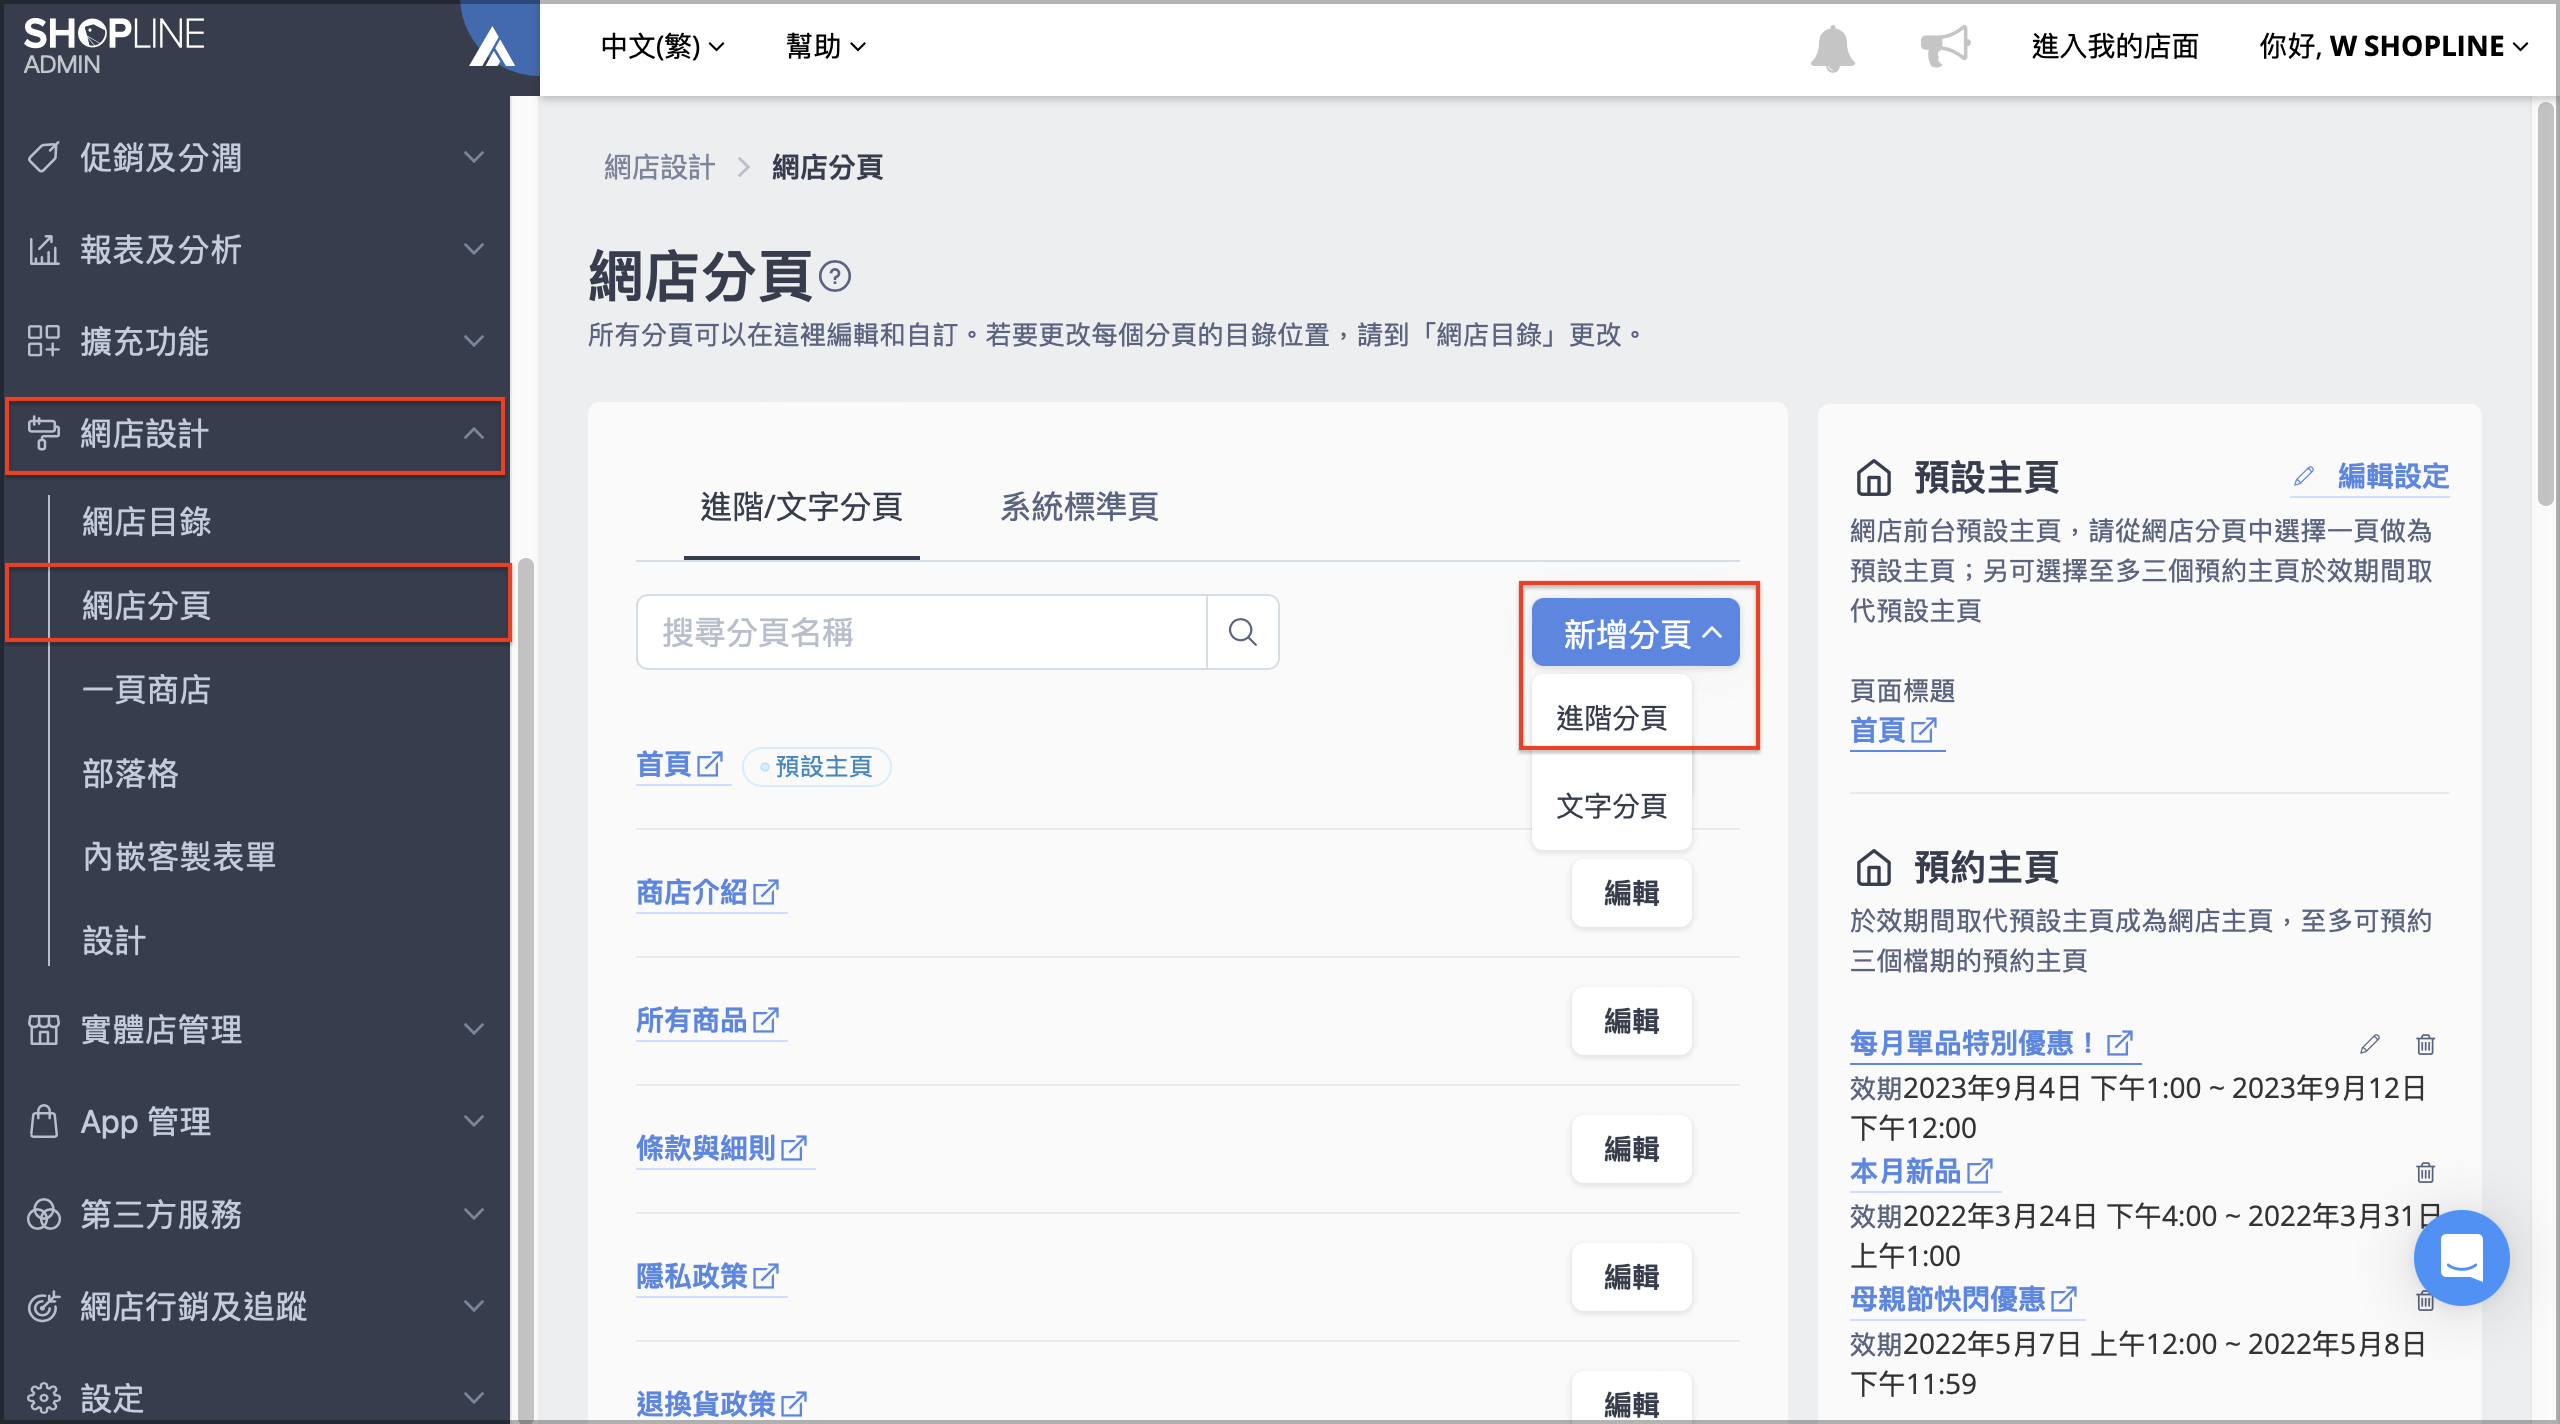Click the pencil icon for 每月單品特別優惠
This screenshot has height=1424, width=2560.
[2369, 1044]
